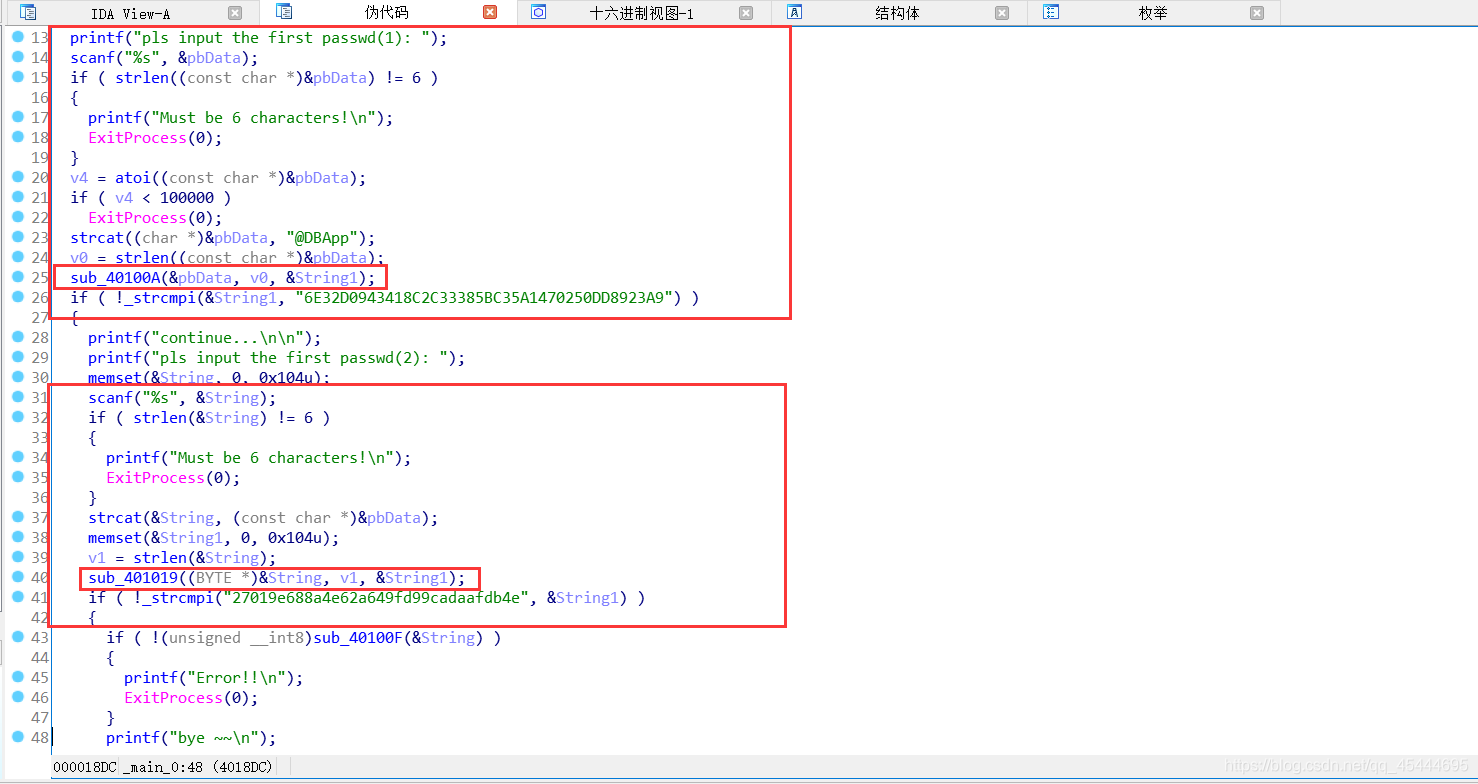This screenshot has height=784, width=1478.
Task: Close the 伪代码 tab
Action: tap(490, 13)
